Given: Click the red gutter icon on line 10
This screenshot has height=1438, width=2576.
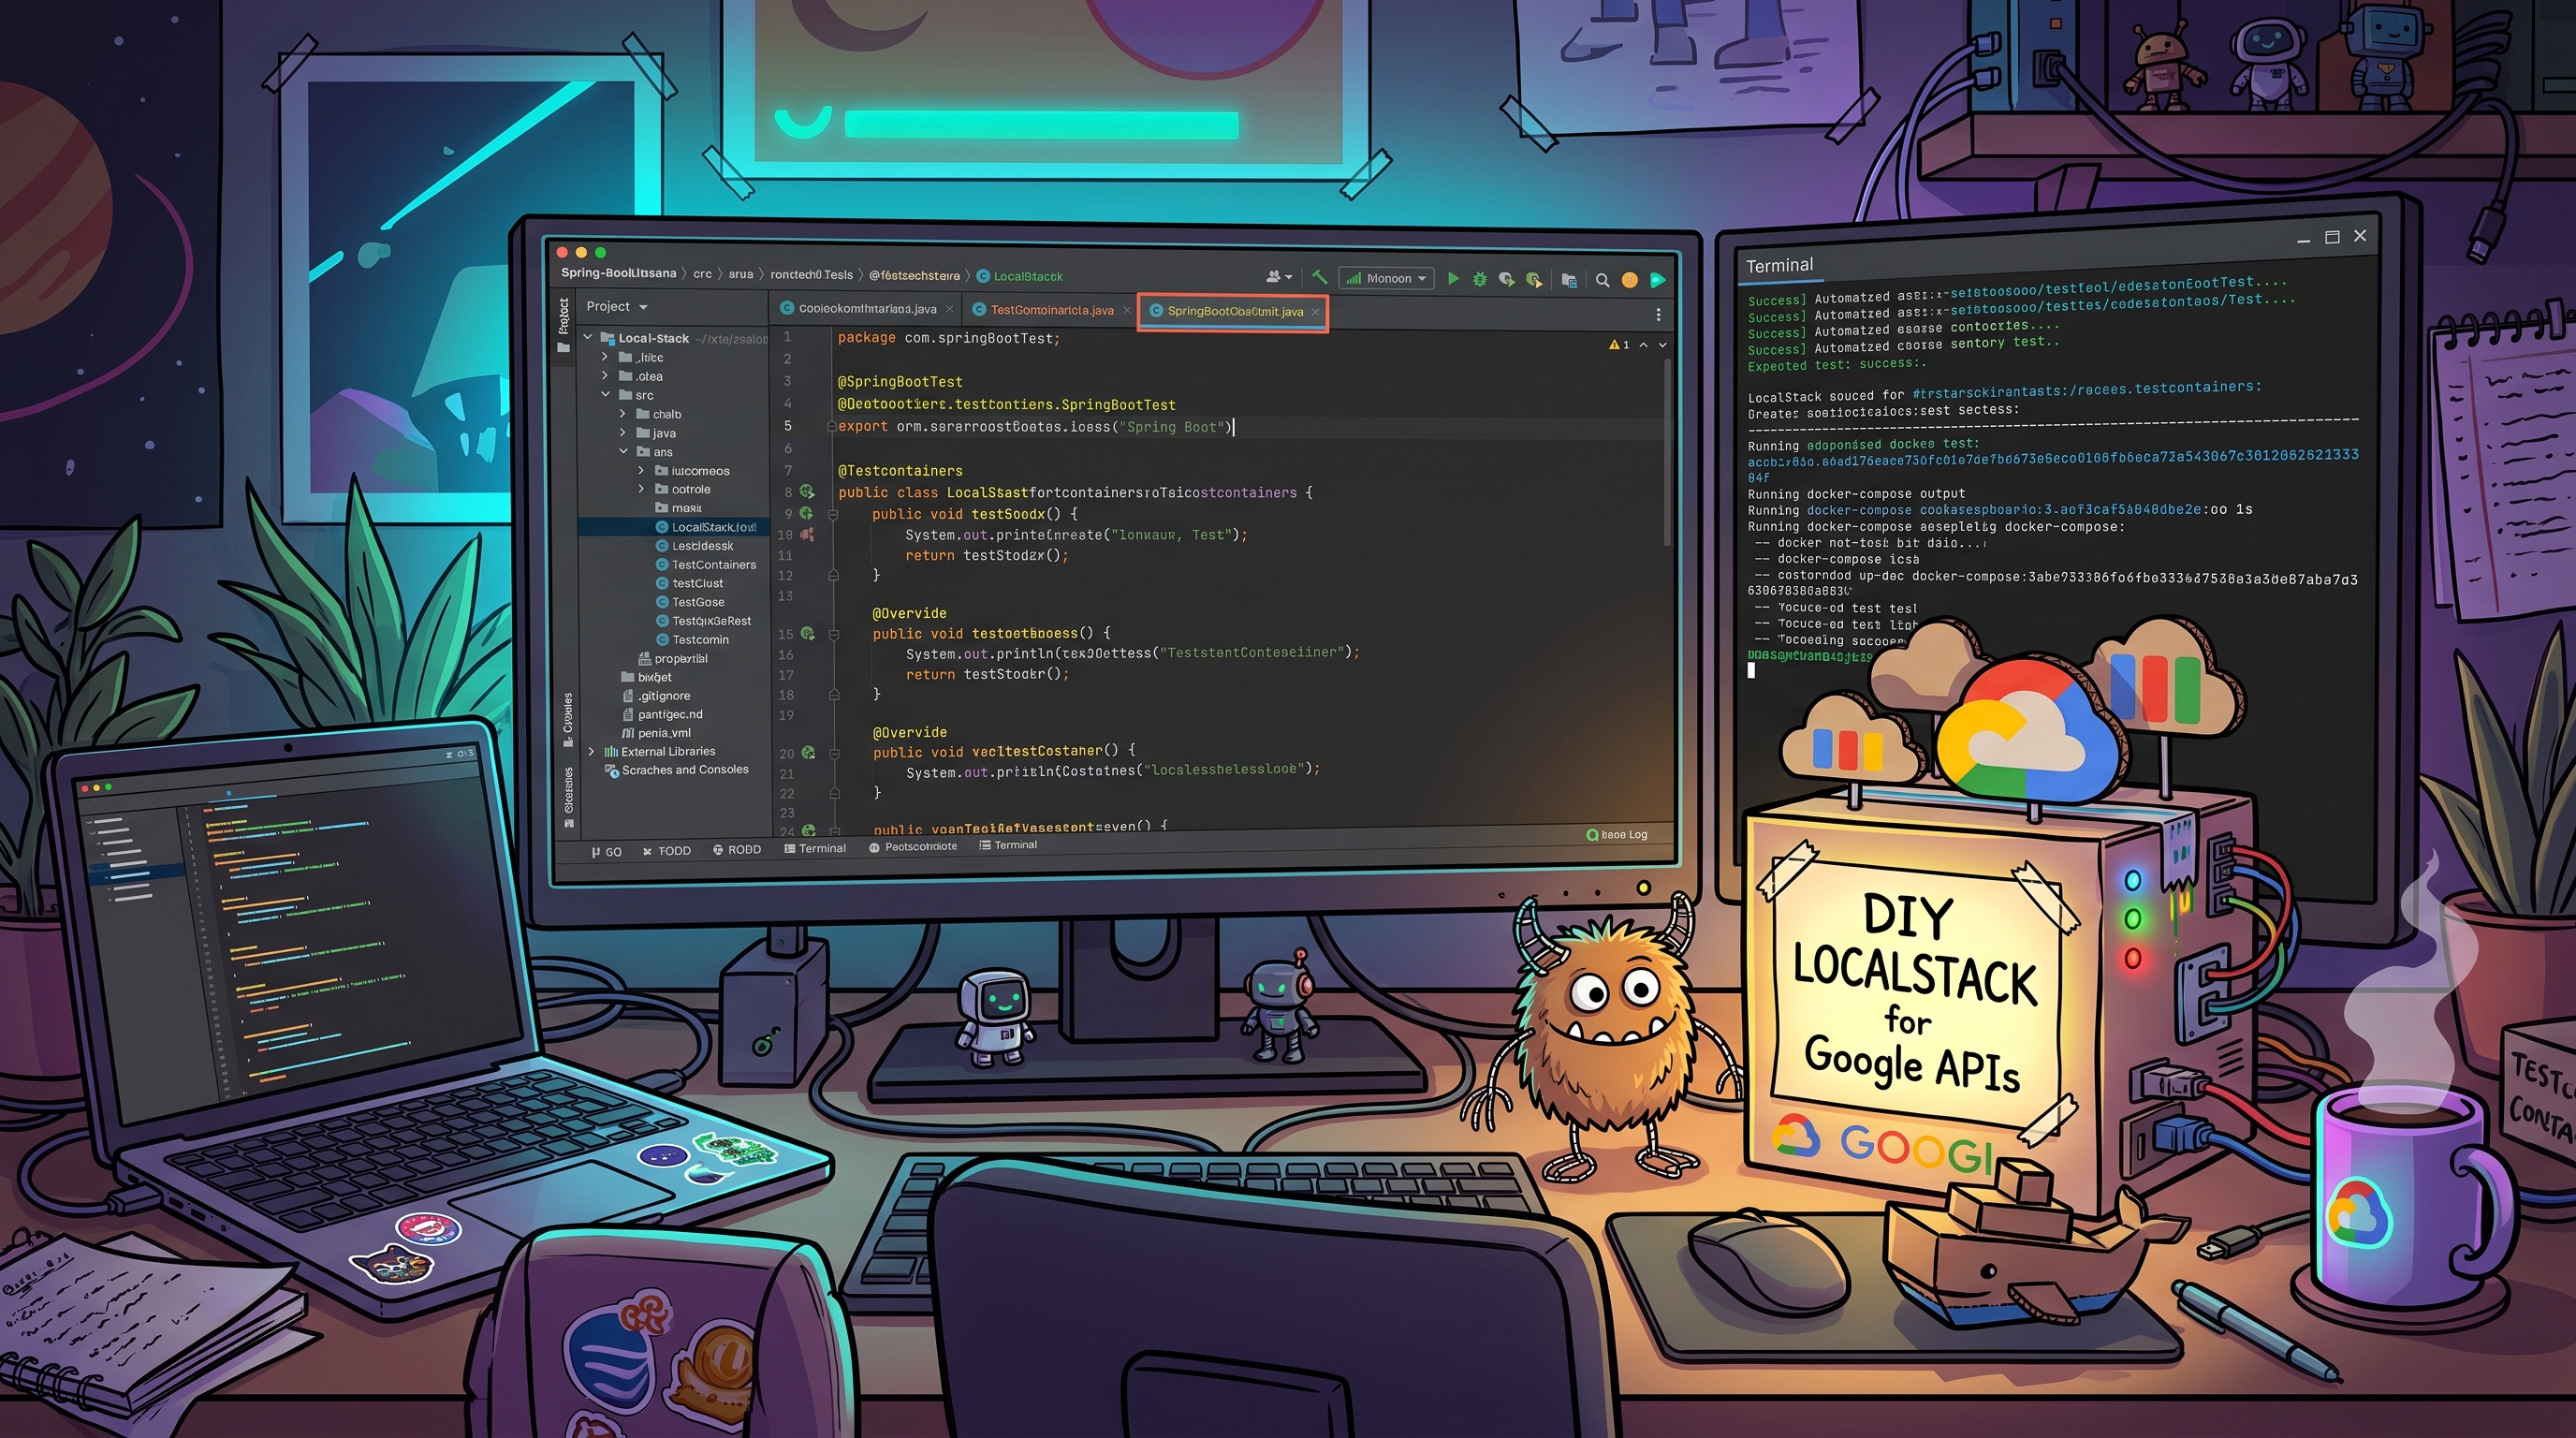Looking at the screenshot, I should click(x=807, y=535).
